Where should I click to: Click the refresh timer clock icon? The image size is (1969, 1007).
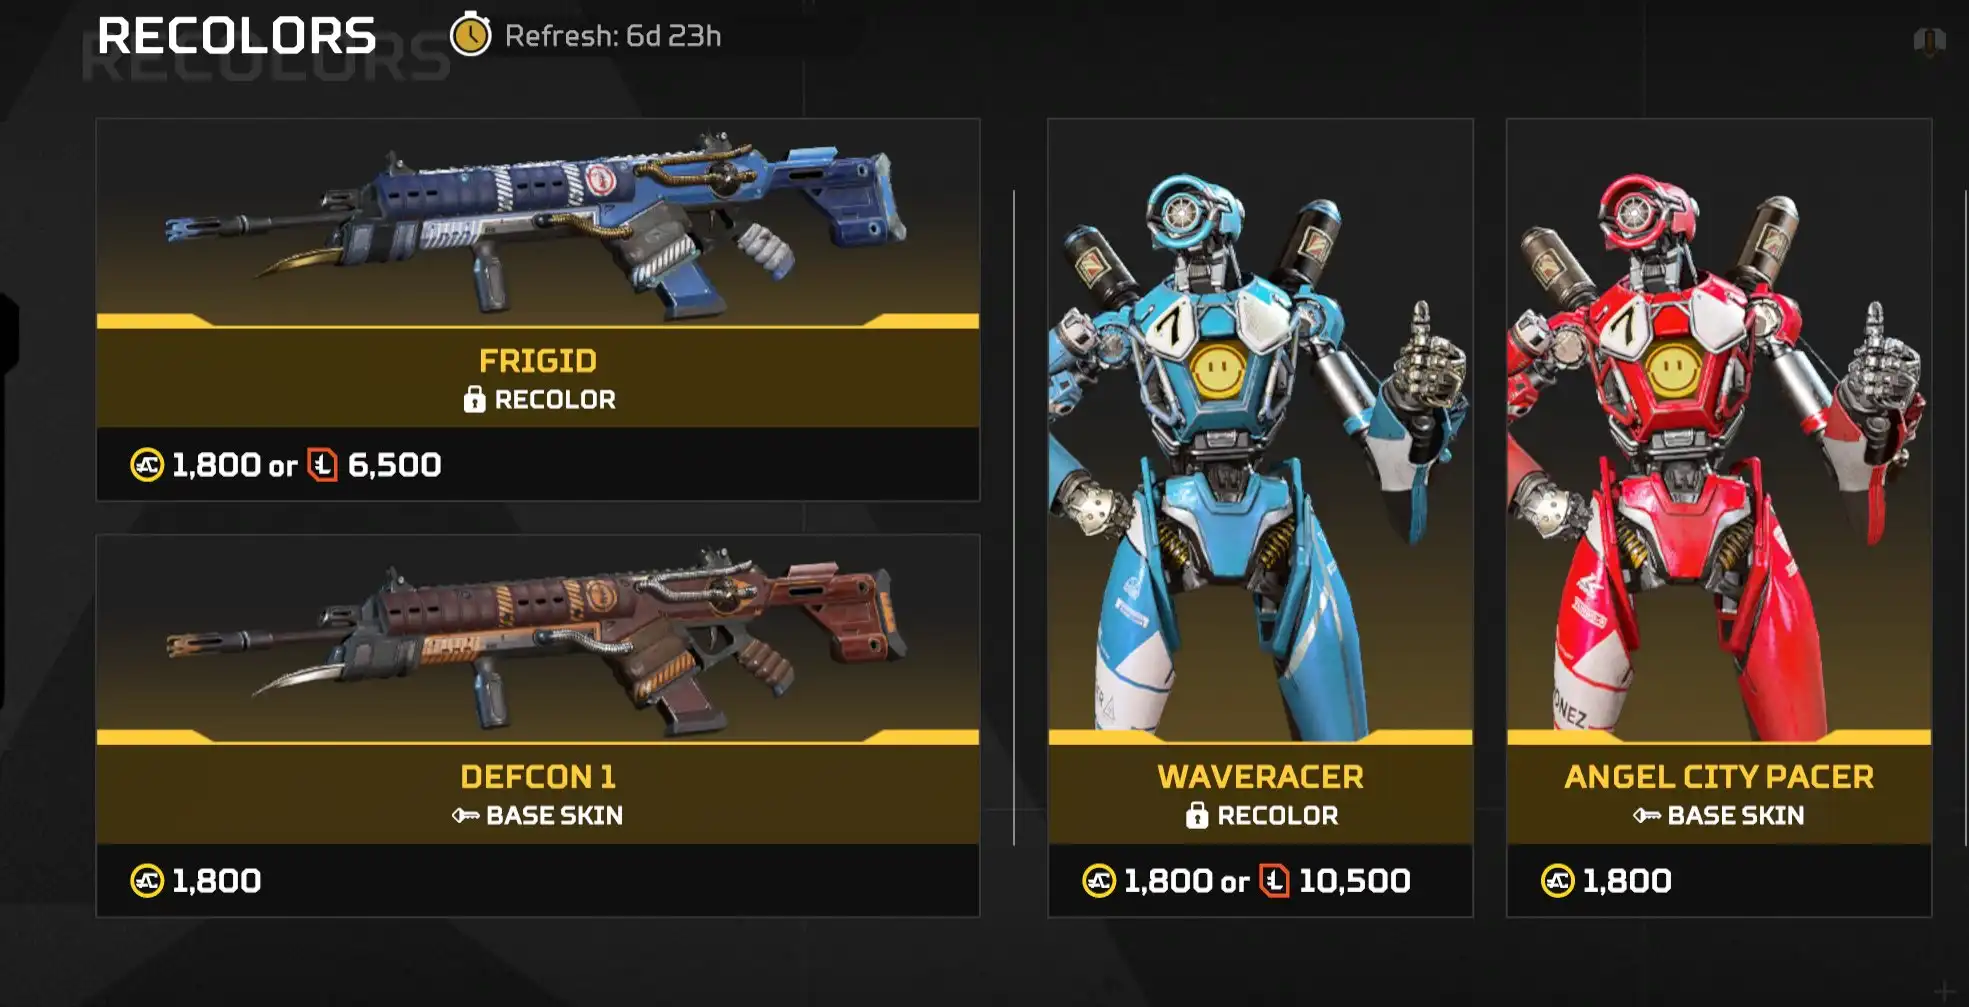coord(470,35)
